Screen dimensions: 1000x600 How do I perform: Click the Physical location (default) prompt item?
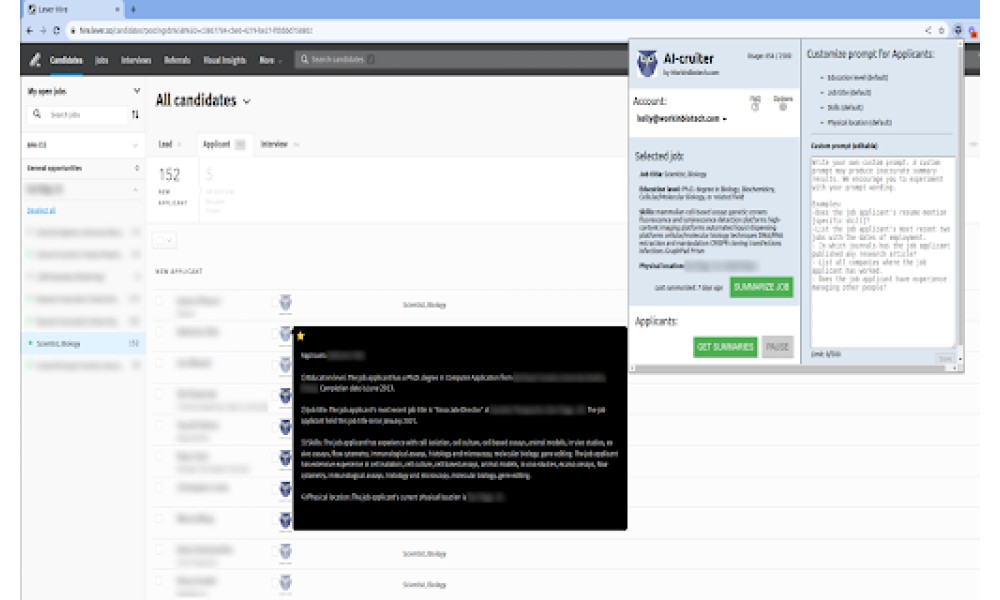[859, 122]
